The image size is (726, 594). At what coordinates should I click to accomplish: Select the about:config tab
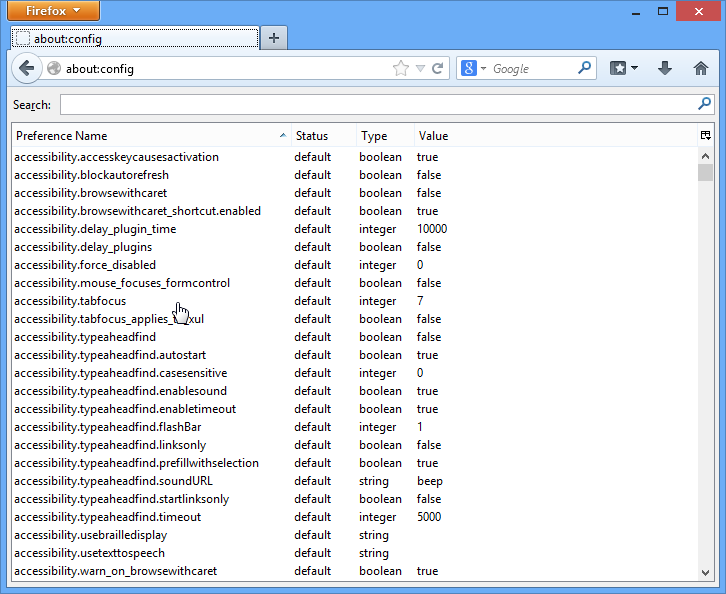[135, 39]
